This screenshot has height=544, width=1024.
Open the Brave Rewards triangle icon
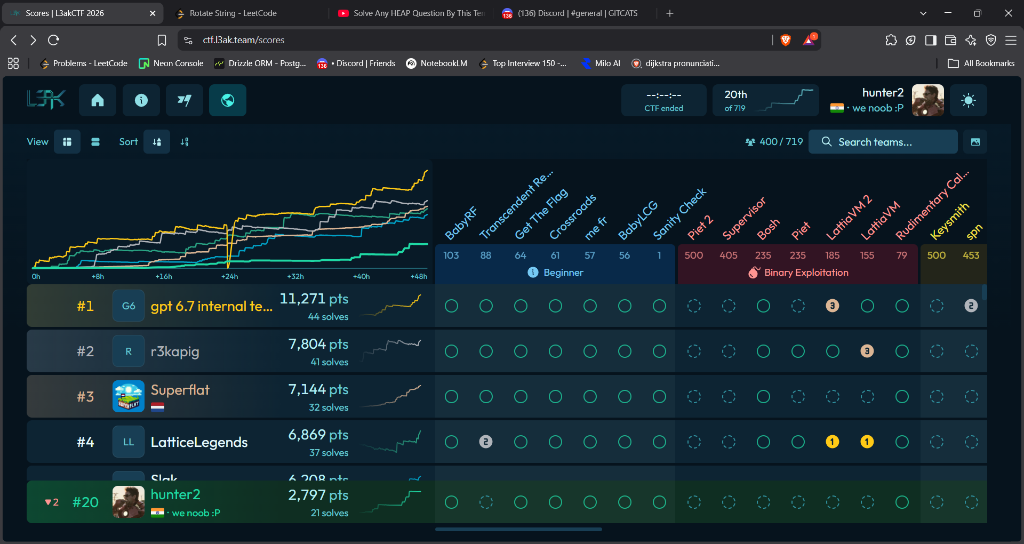809,40
